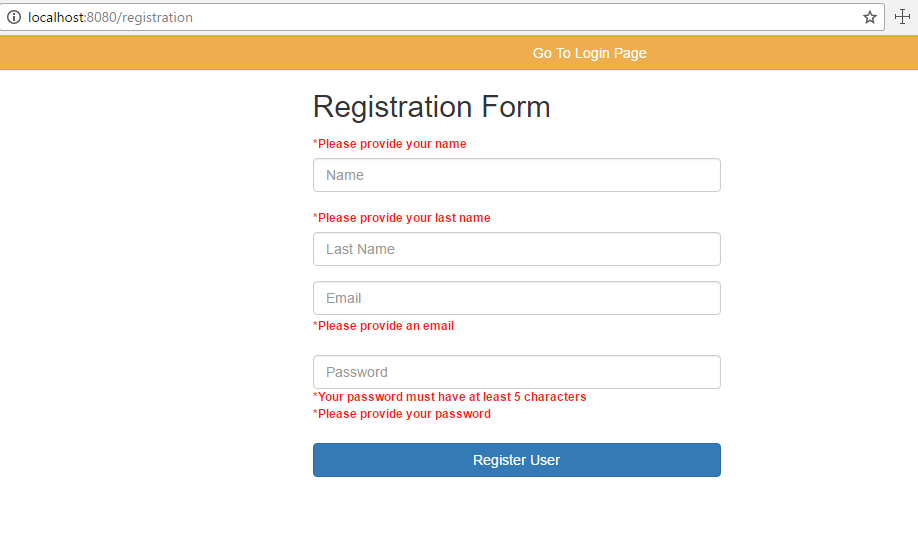Click an empty spot on the orange navigation bar
This screenshot has width=918, height=538.
click(234, 53)
